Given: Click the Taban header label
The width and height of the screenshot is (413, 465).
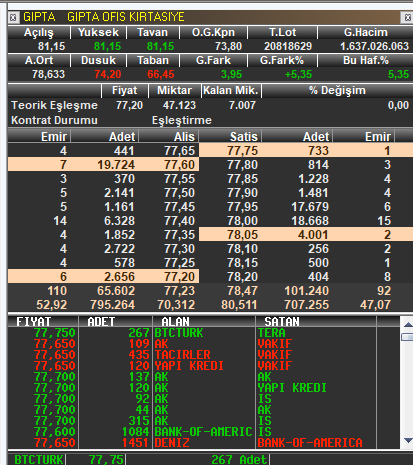Looking at the screenshot, I should (x=153, y=60).
